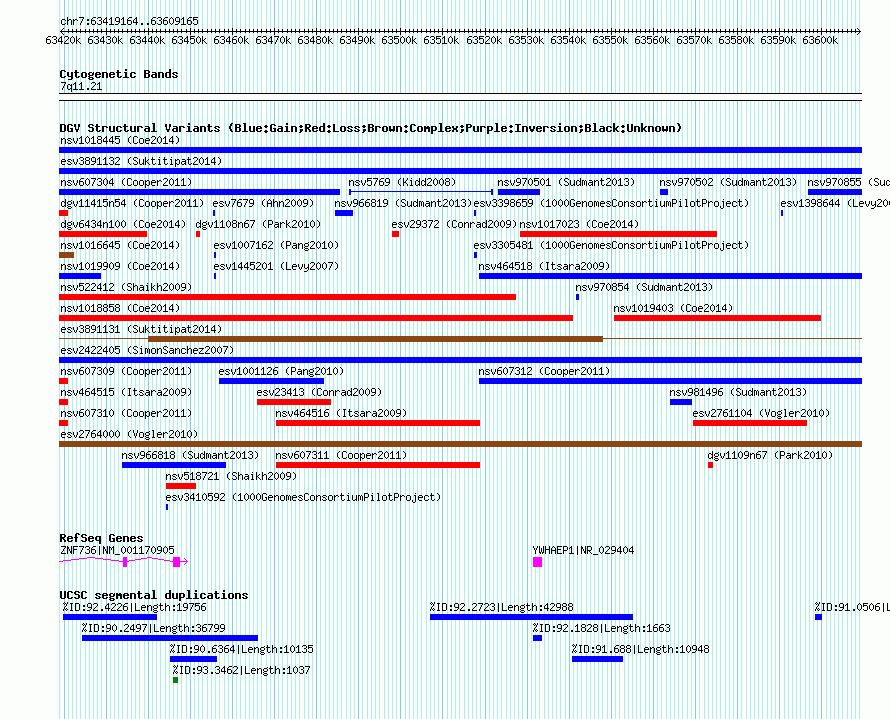Open the nsv1019403 (Coe2014) loss variant
The width and height of the screenshot is (890, 719).
click(717, 318)
